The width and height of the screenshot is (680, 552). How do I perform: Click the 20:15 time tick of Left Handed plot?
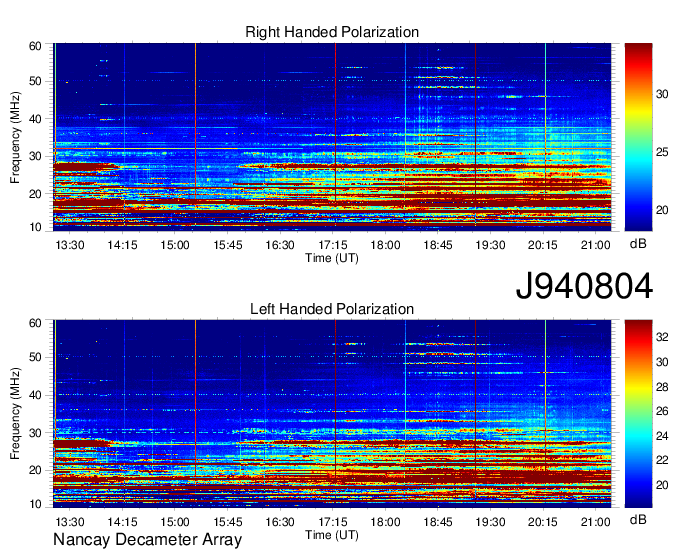(543, 522)
